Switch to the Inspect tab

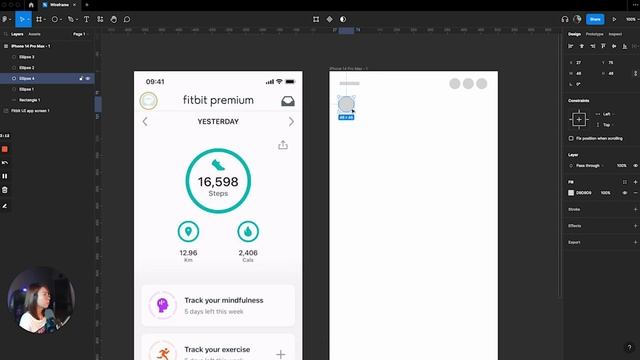pyautogui.click(x=615, y=34)
